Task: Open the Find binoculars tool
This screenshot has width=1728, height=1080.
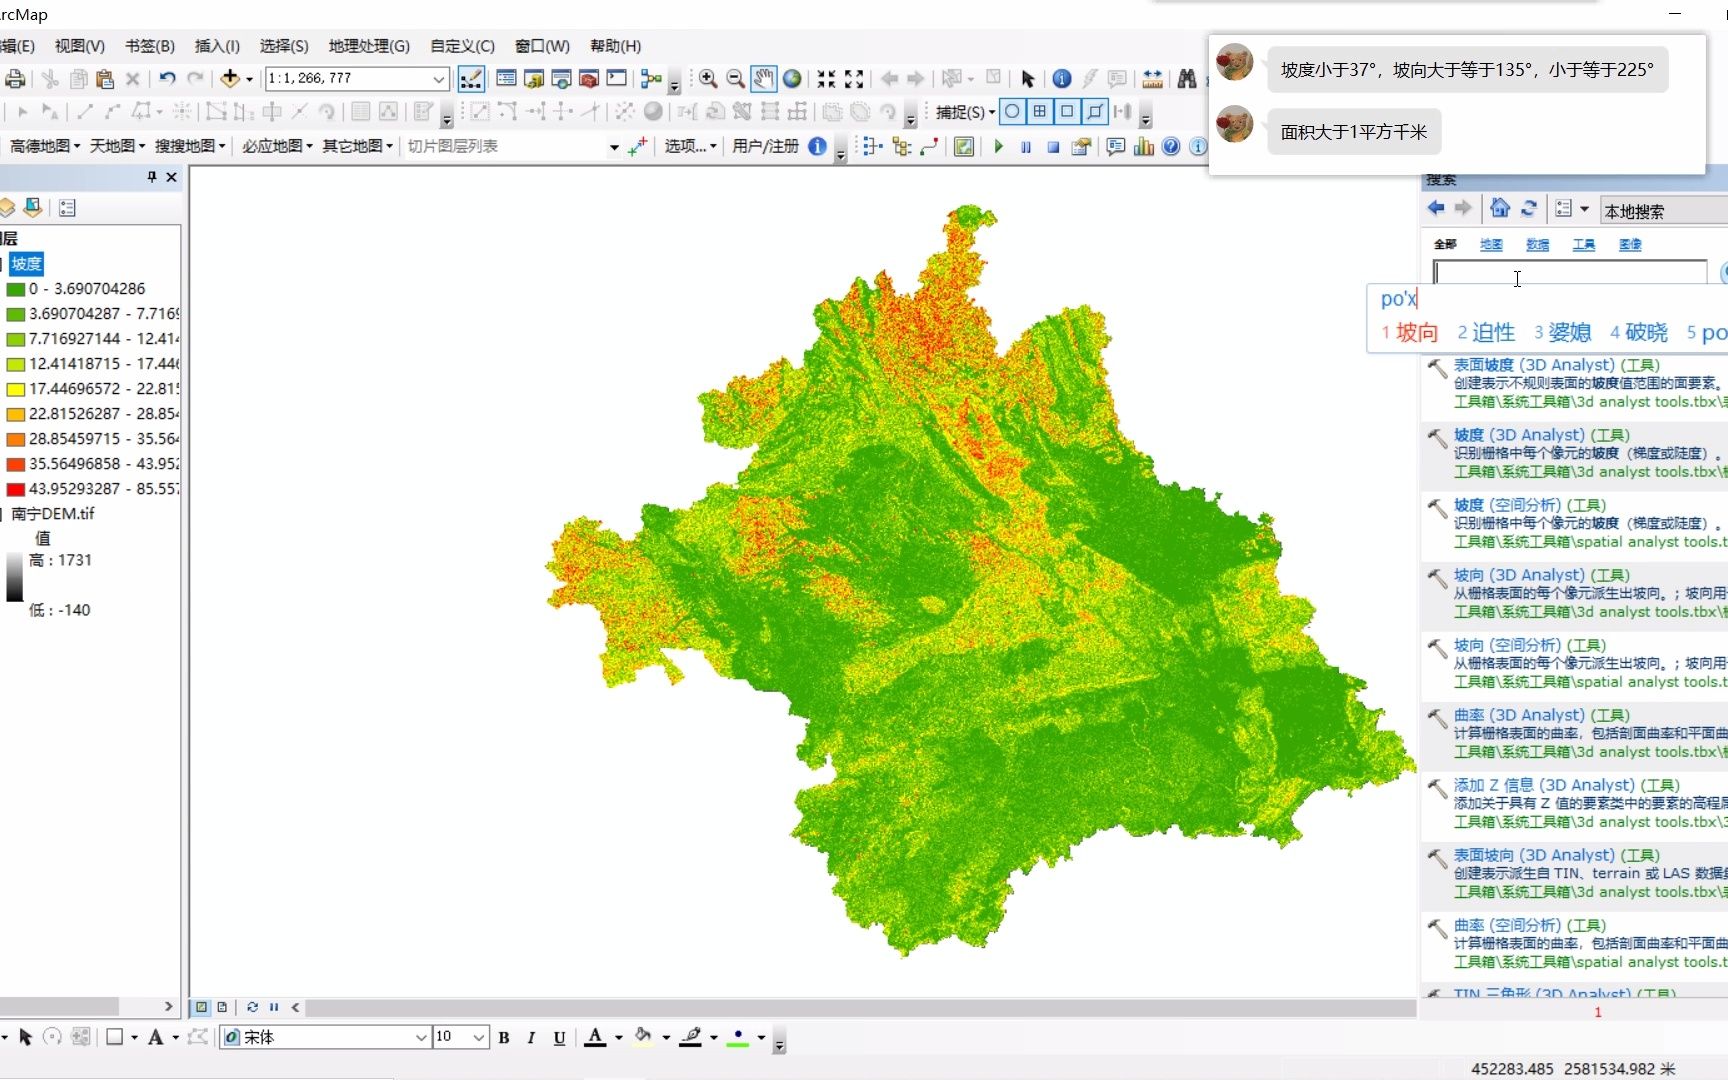Action: 1188,78
